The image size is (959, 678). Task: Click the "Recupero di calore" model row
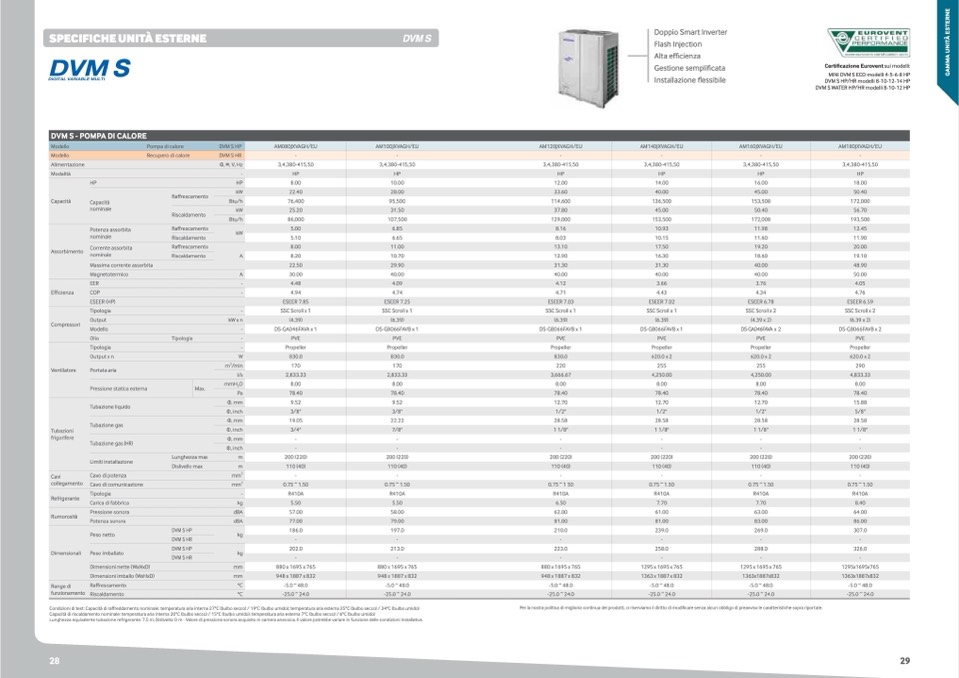[167, 155]
